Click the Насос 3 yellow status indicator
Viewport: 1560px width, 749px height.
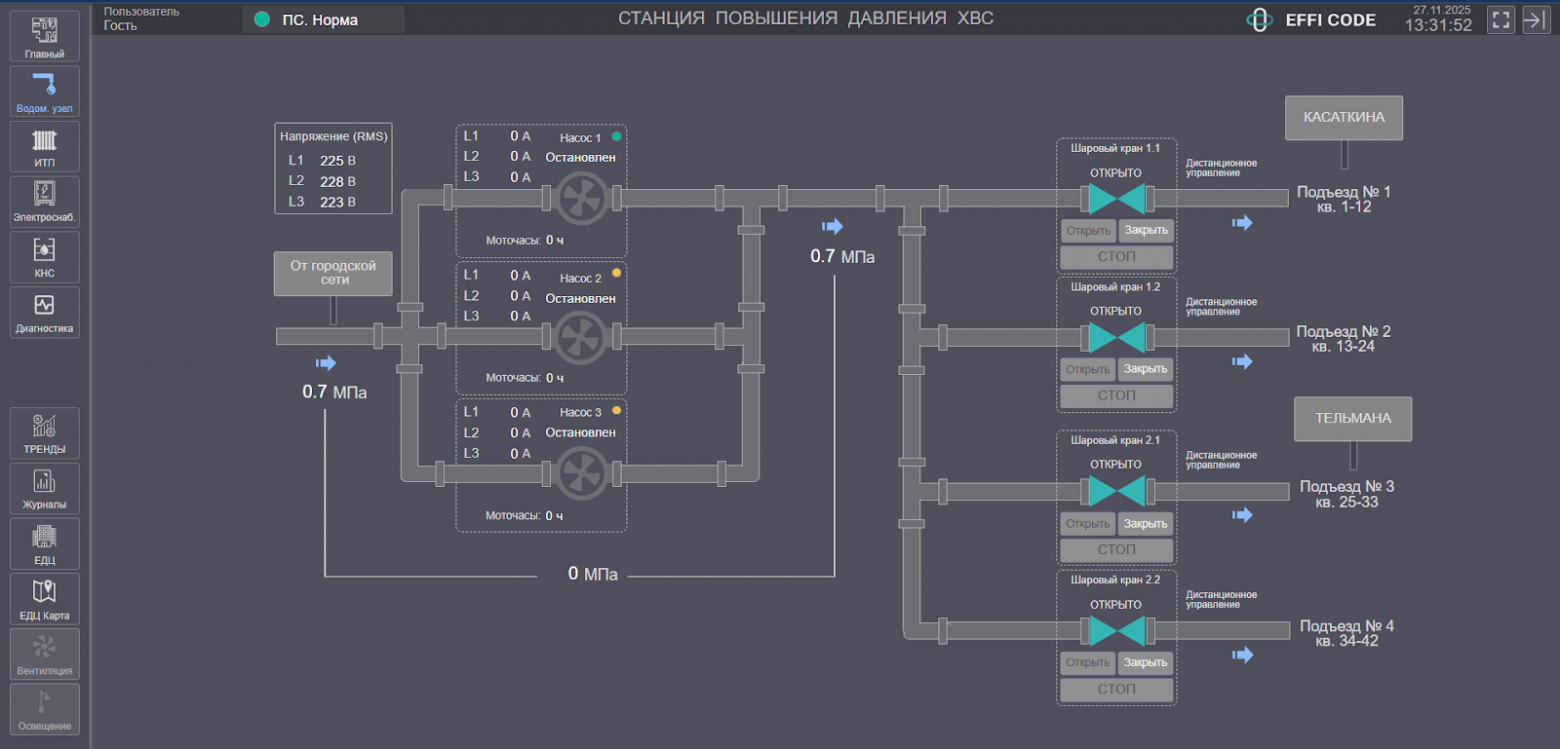click(616, 411)
